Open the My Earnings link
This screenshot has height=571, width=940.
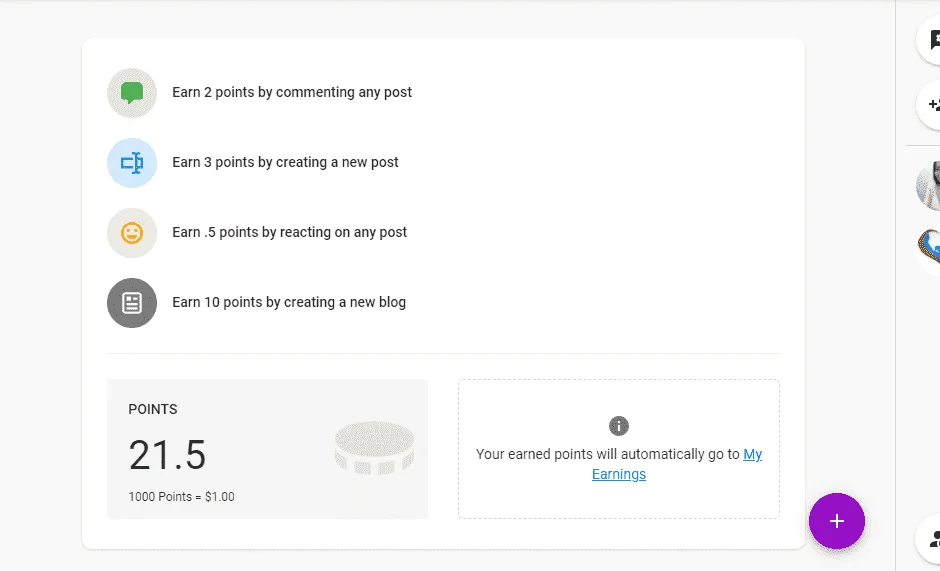[677, 464]
